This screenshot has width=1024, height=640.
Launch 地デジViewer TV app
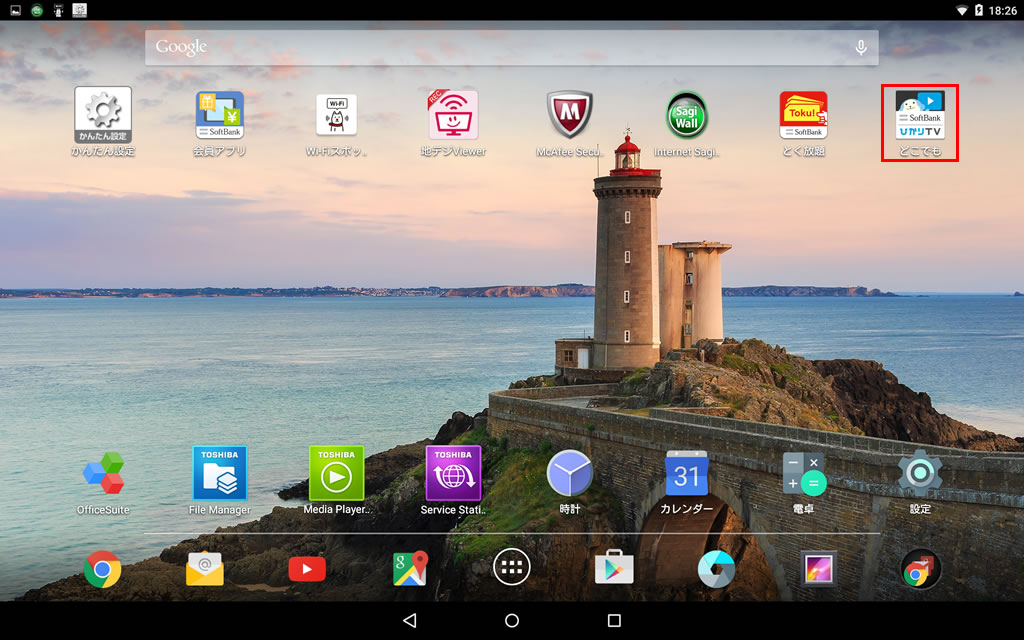(x=453, y=115)
